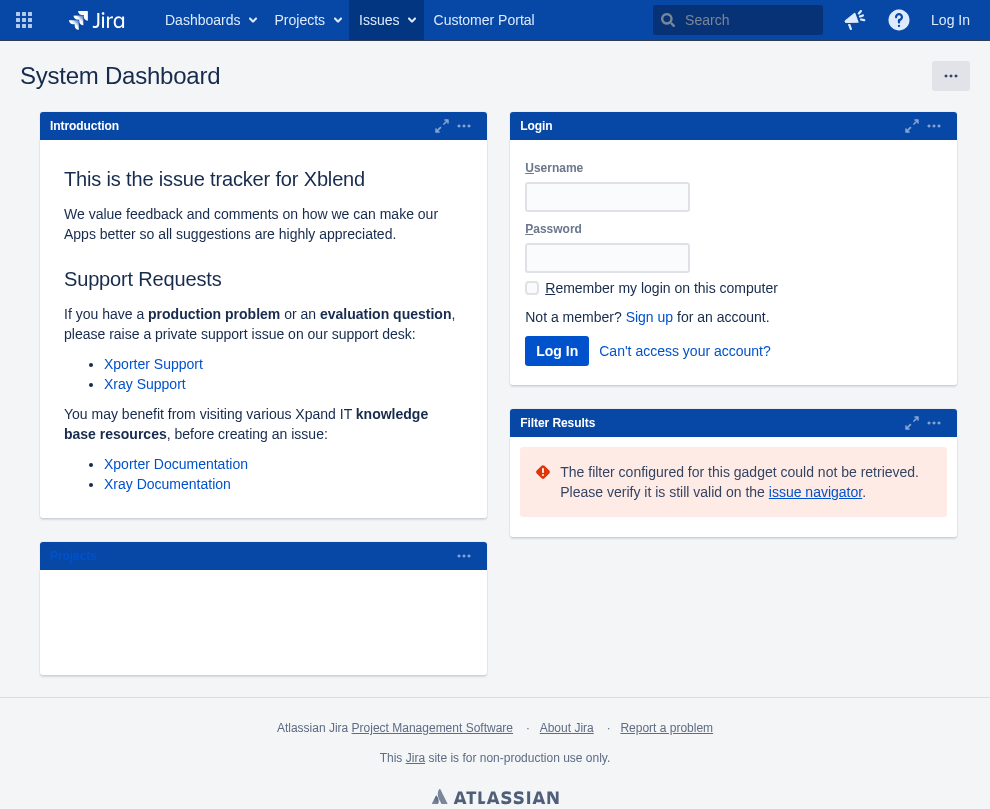Screen dimensions: 990x809
Task: Open the About Jira footer link
Action: click(x=566, y=728)
